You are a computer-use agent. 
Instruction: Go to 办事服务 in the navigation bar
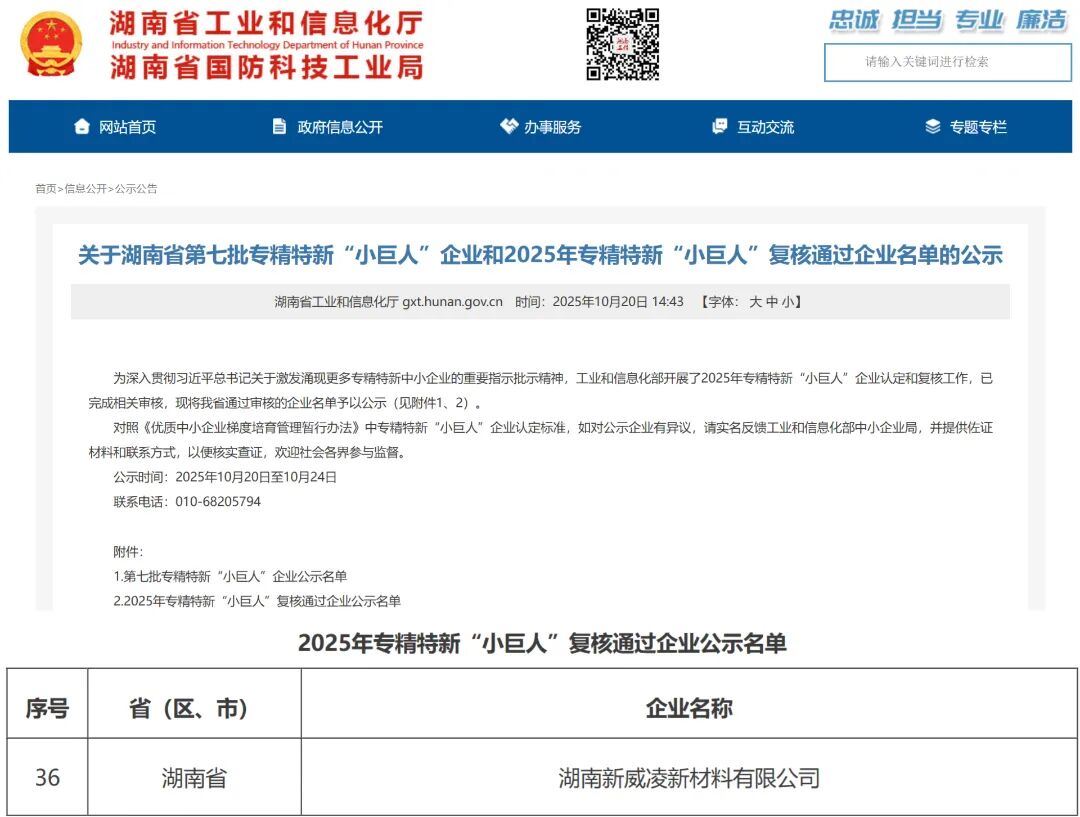(x=552, y=127)
